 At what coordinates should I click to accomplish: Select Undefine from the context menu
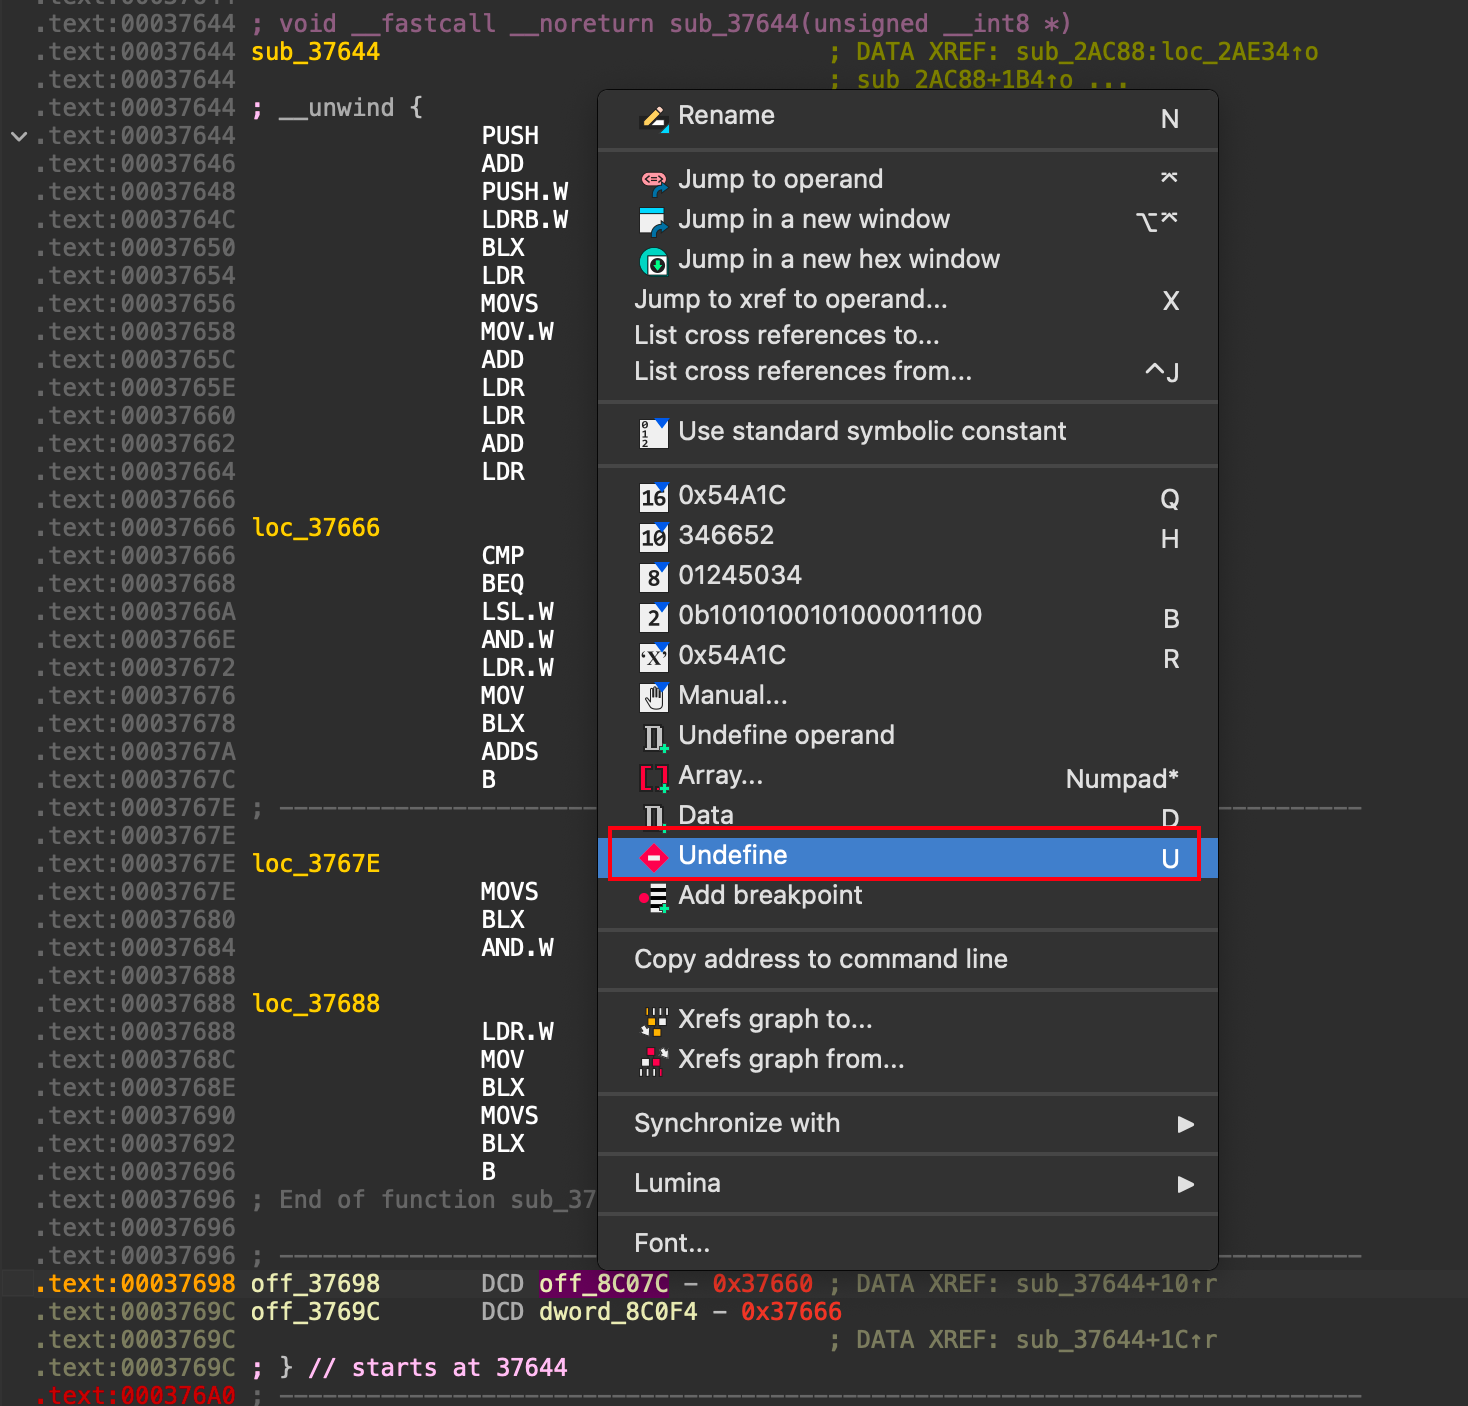[908, 857]
